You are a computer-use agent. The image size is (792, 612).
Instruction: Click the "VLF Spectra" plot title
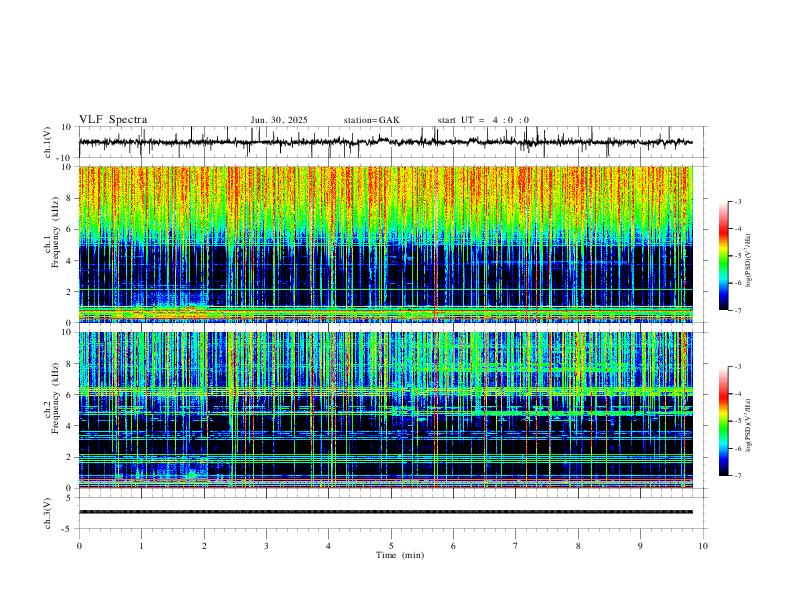pos(113,120)
